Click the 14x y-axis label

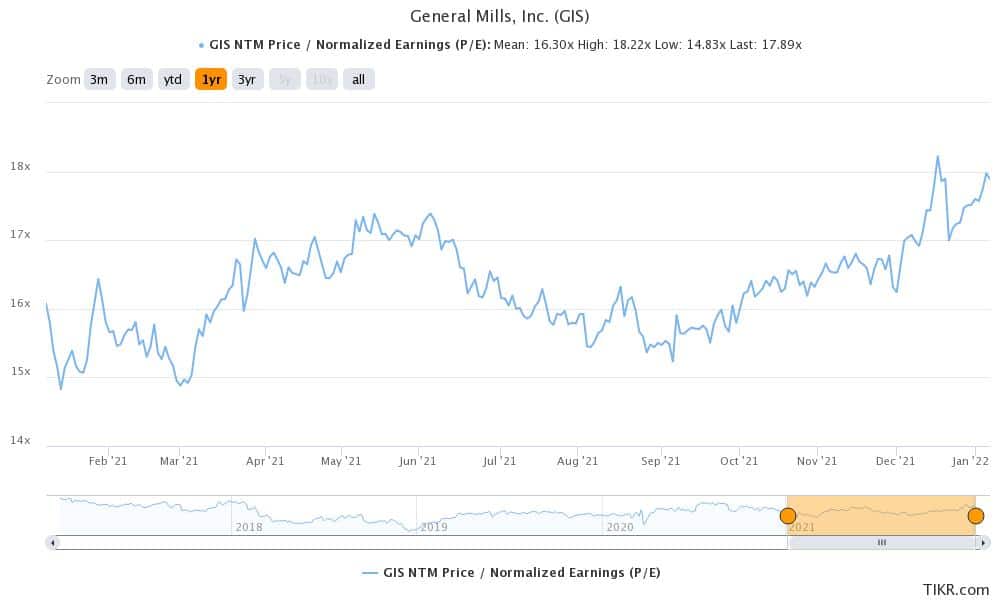tap(20, 441)
